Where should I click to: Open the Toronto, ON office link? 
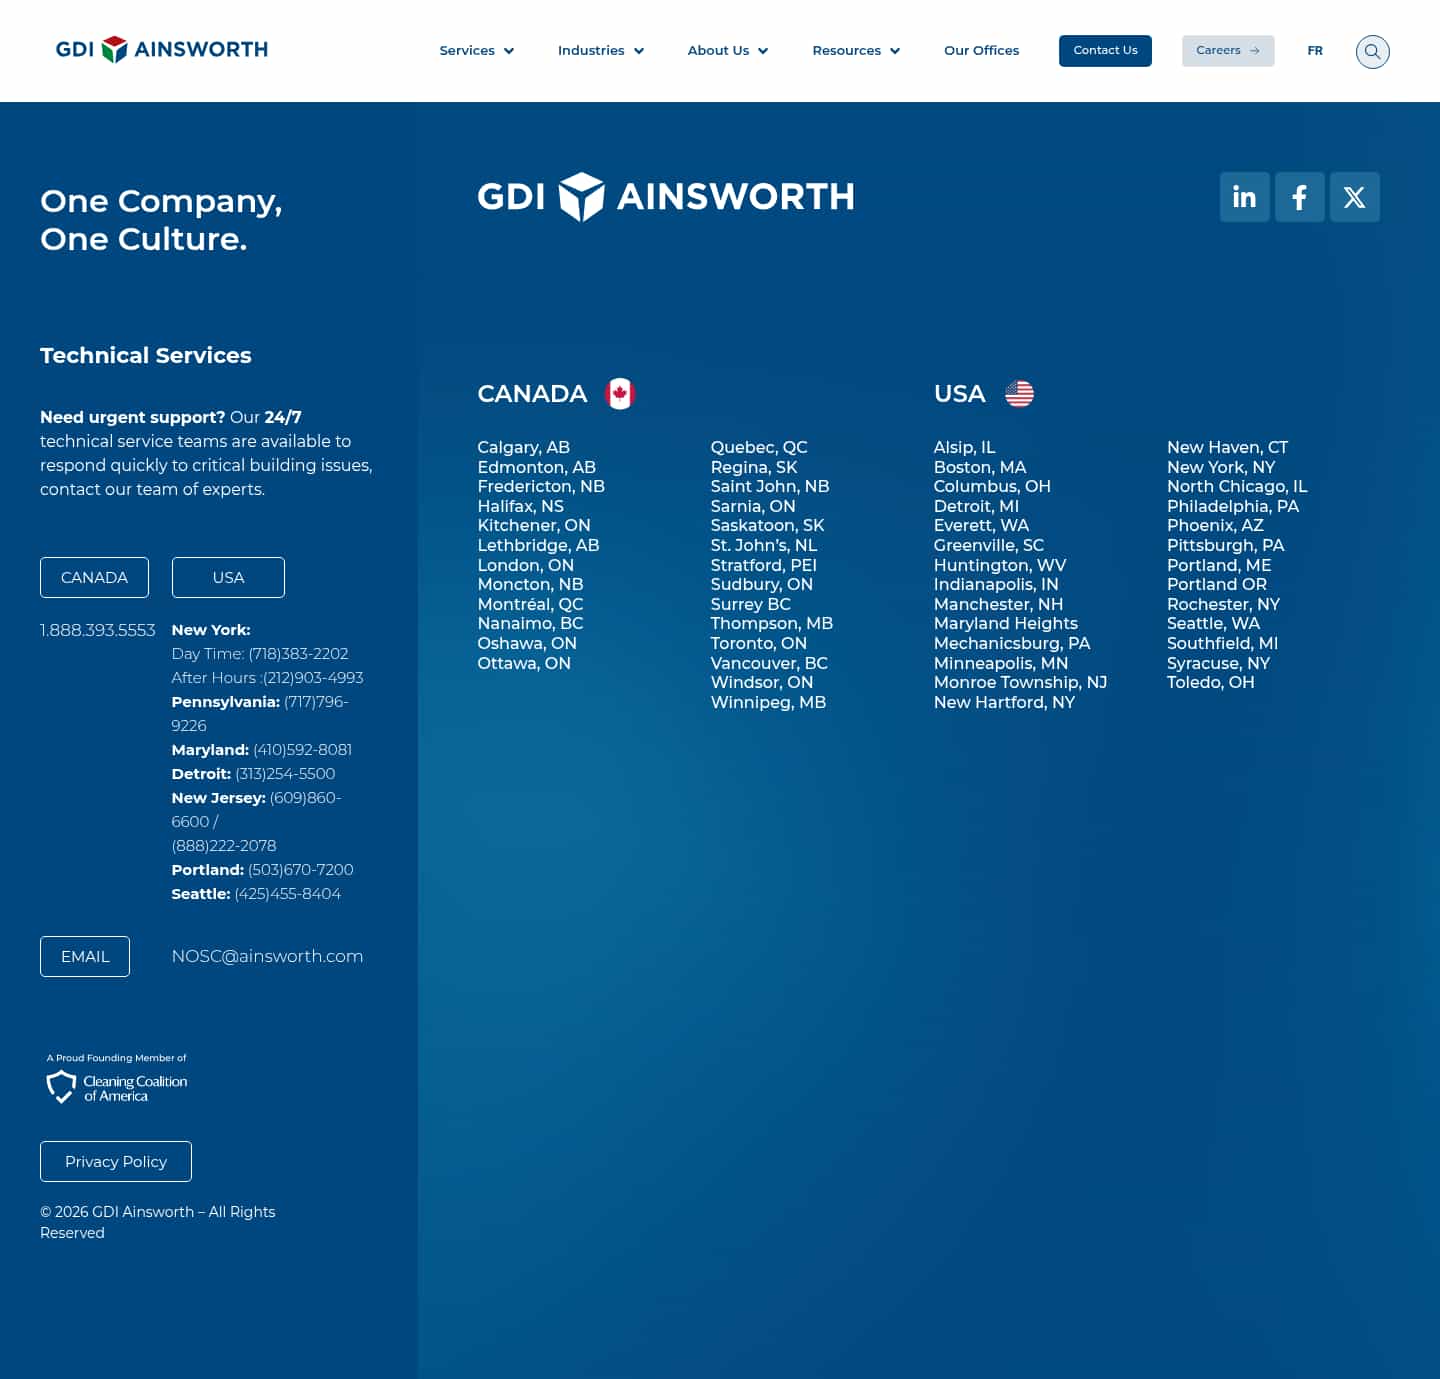pos(758,643)
